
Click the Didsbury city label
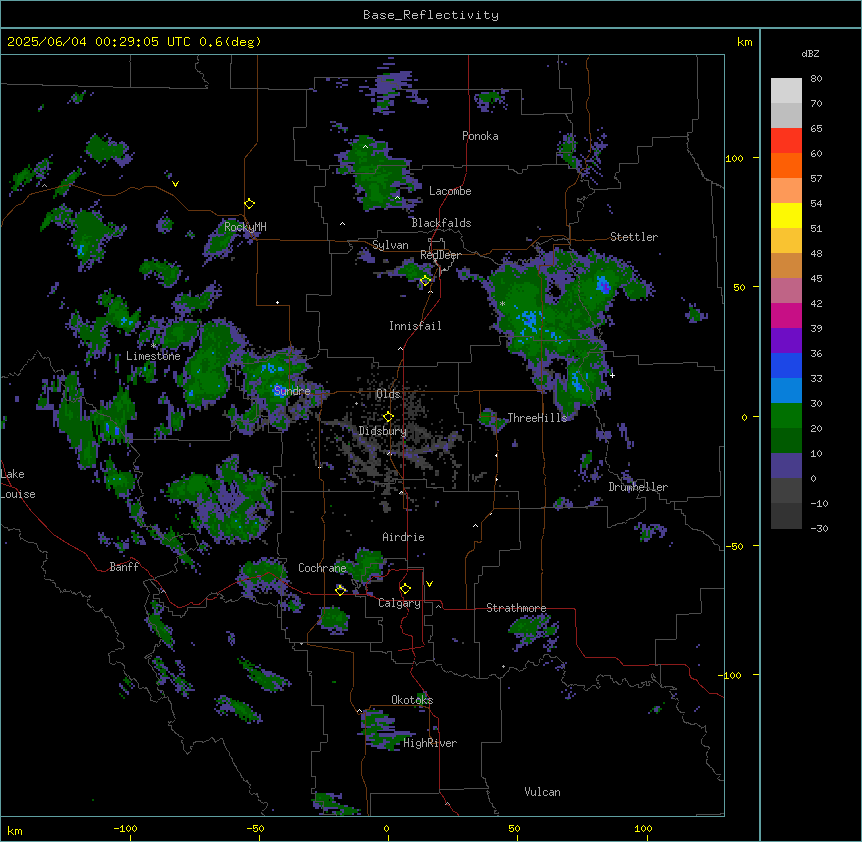[383, 431]
